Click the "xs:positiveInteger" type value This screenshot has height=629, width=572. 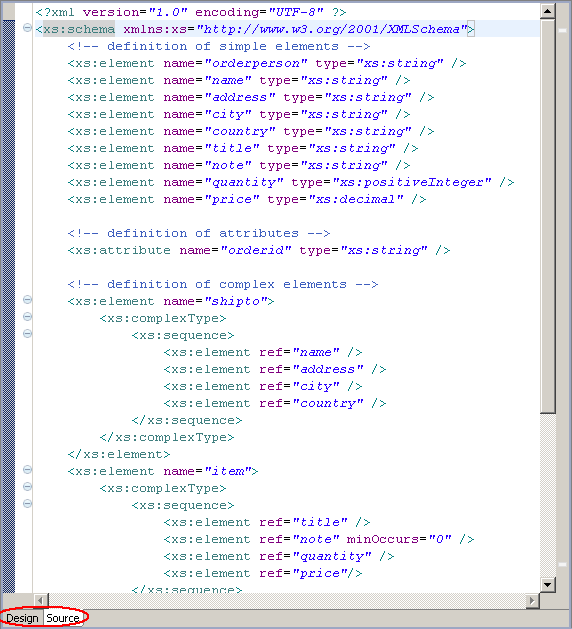click(412, 183)
